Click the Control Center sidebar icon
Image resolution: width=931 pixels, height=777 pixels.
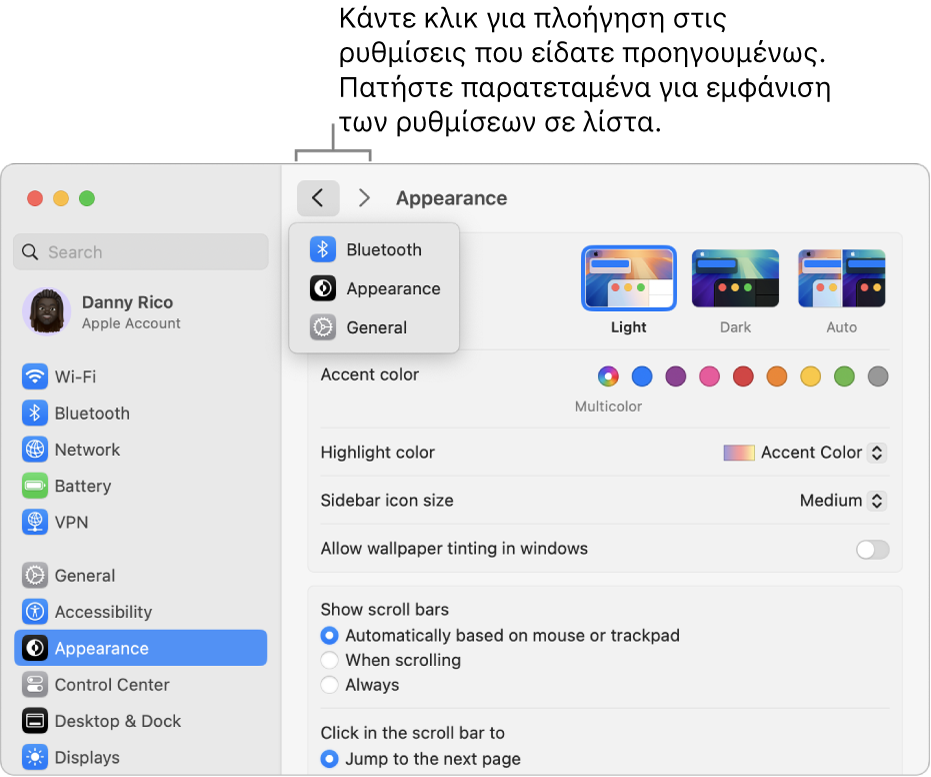pos(35,684)
